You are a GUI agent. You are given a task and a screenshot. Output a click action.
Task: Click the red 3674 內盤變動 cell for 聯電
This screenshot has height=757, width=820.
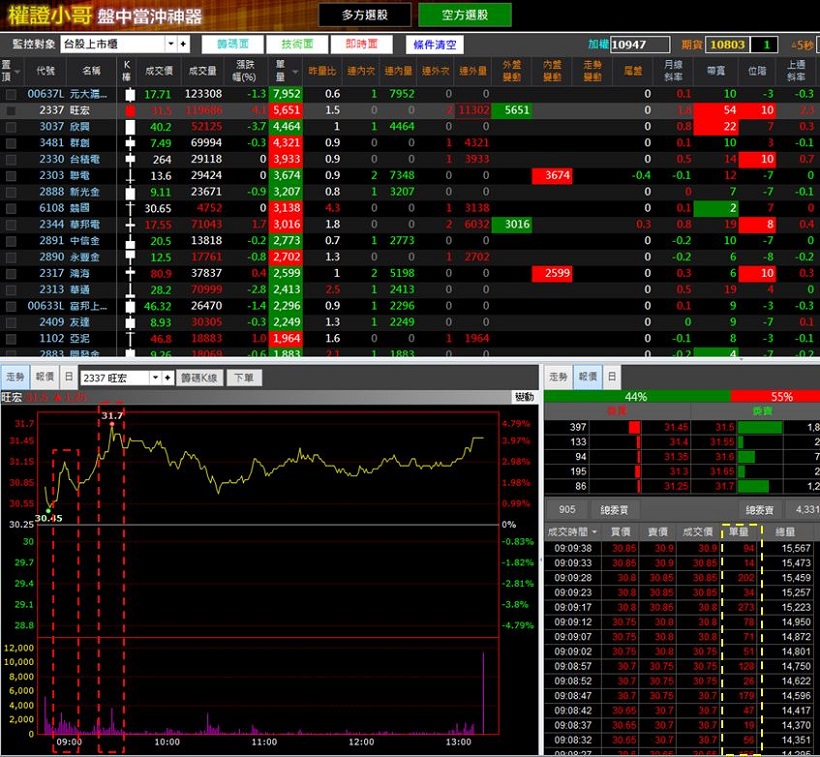(x=552, y=176)
